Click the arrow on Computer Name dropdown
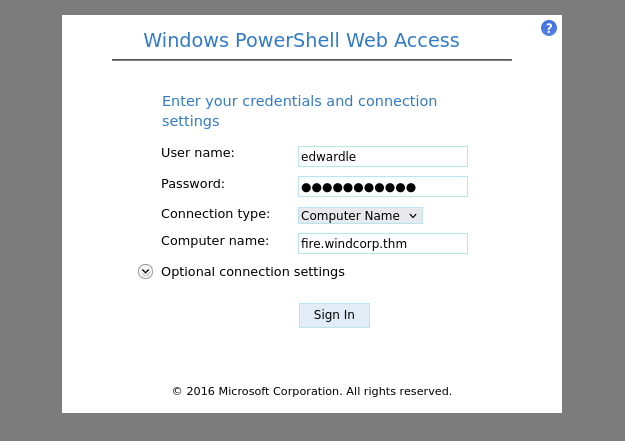The width and height of the screenshot is (625, 441). 413,215
